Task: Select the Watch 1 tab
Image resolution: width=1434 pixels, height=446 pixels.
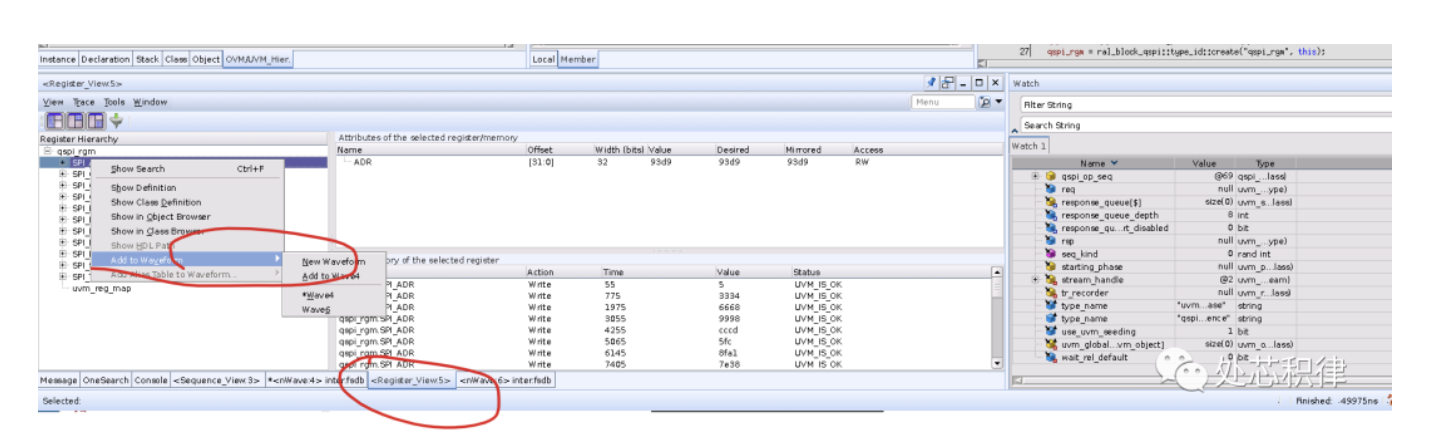Action: (1028, 146)
